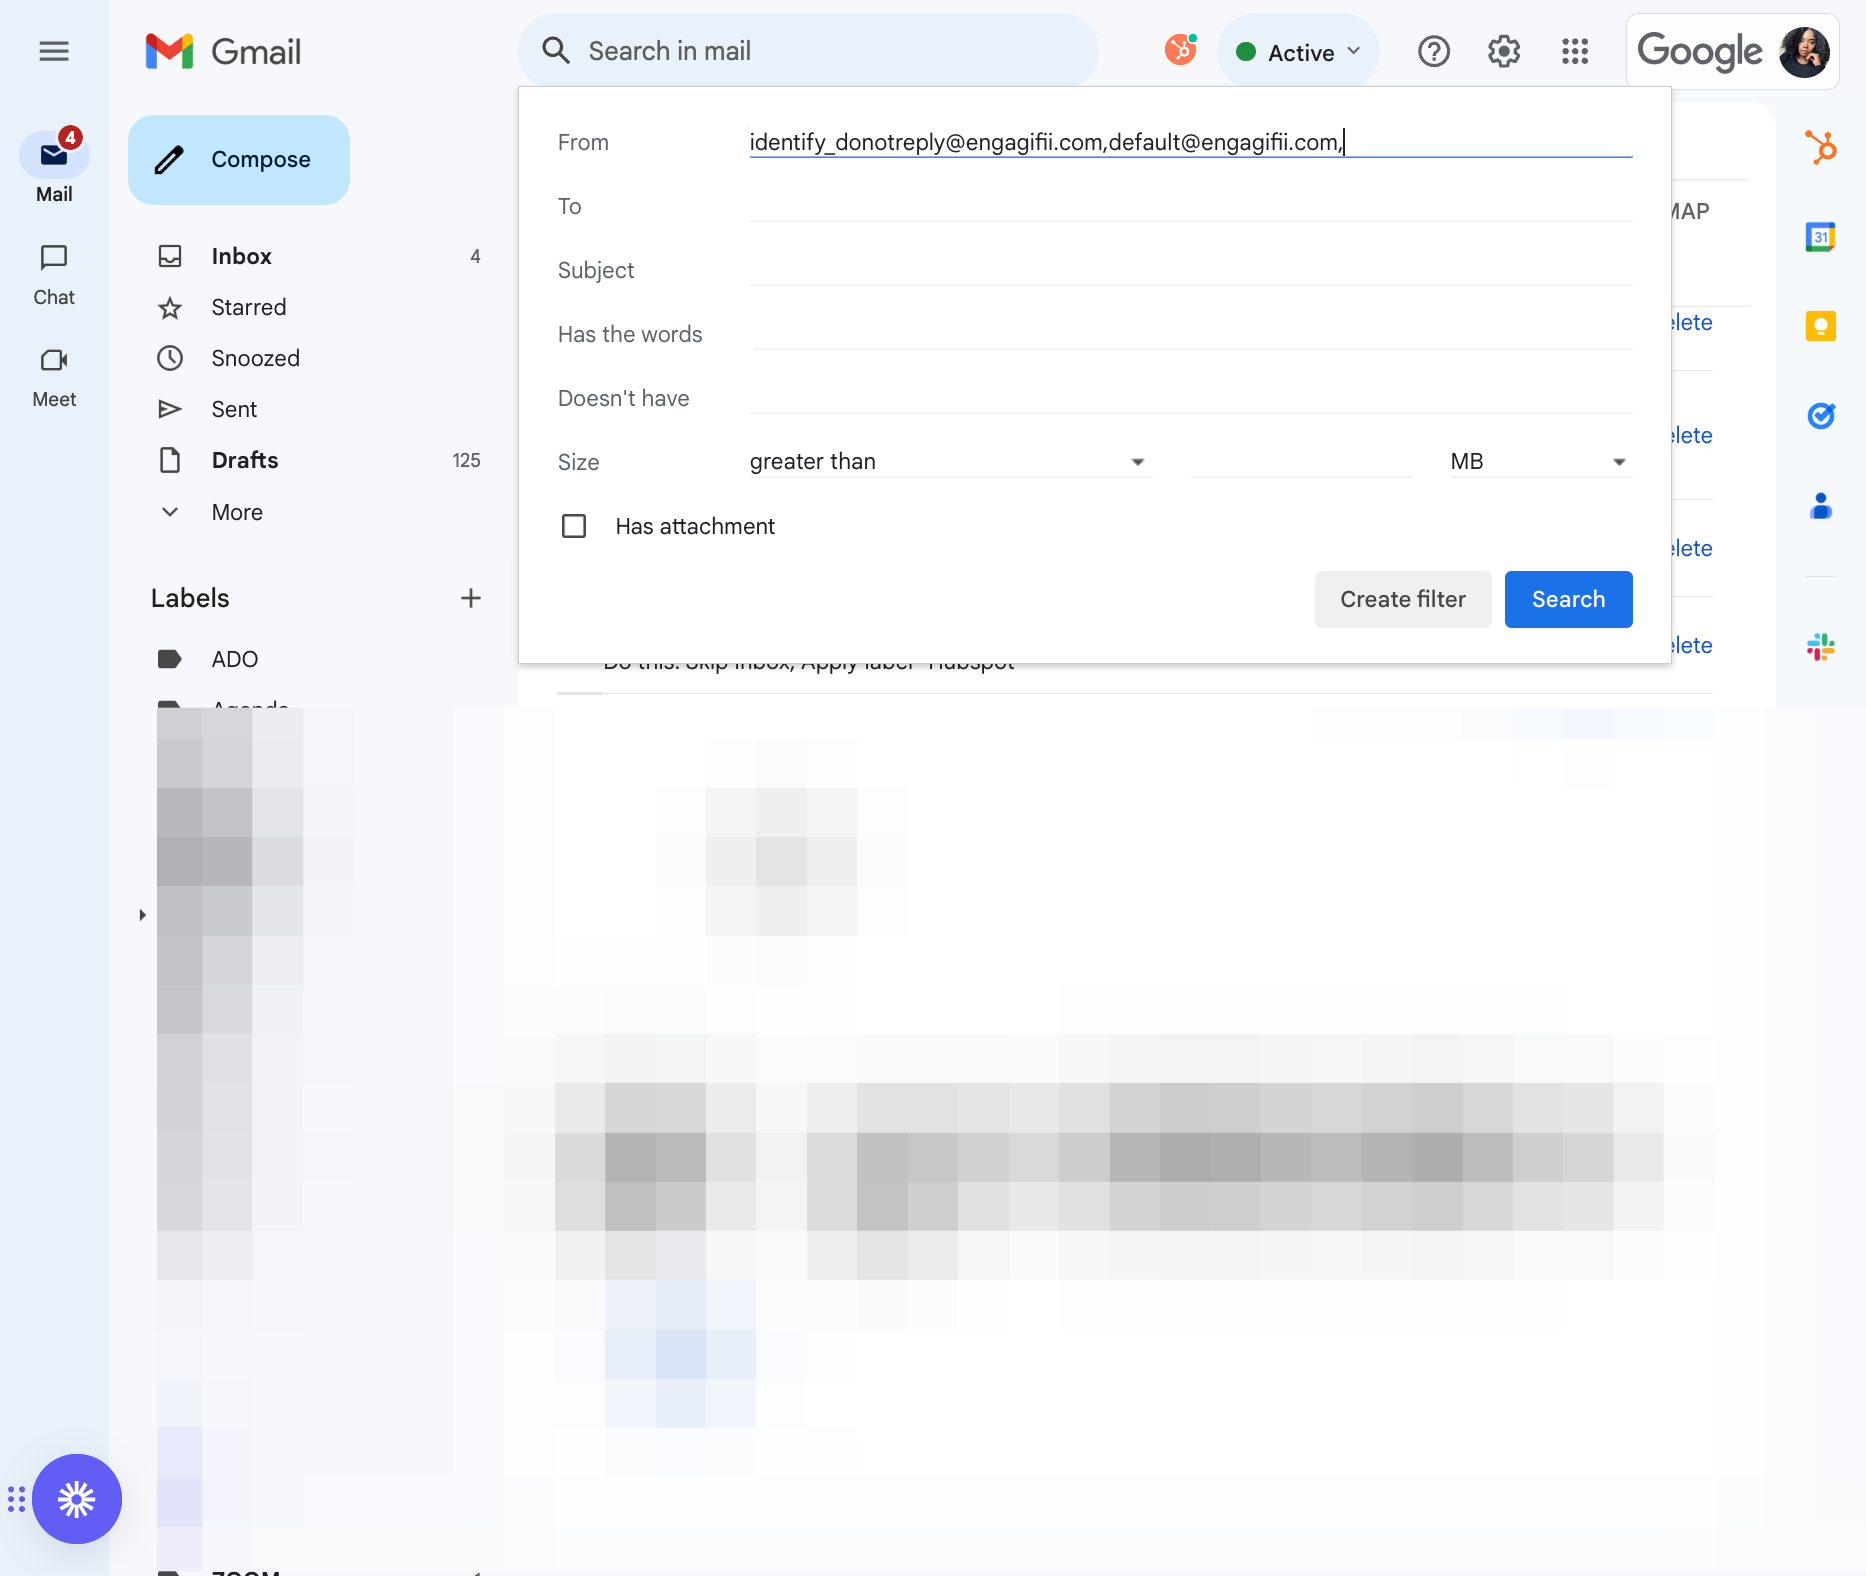Screen dimensions: 1866x1576
Task: Click the account profile avatar
Action: click(x=1804, y=51)
